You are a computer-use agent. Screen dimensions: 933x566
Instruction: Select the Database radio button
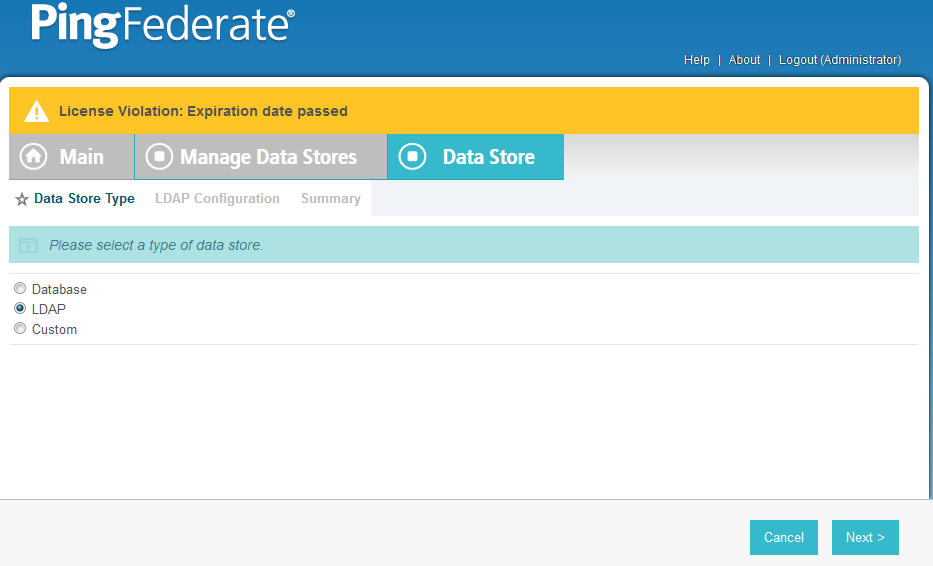20,288
